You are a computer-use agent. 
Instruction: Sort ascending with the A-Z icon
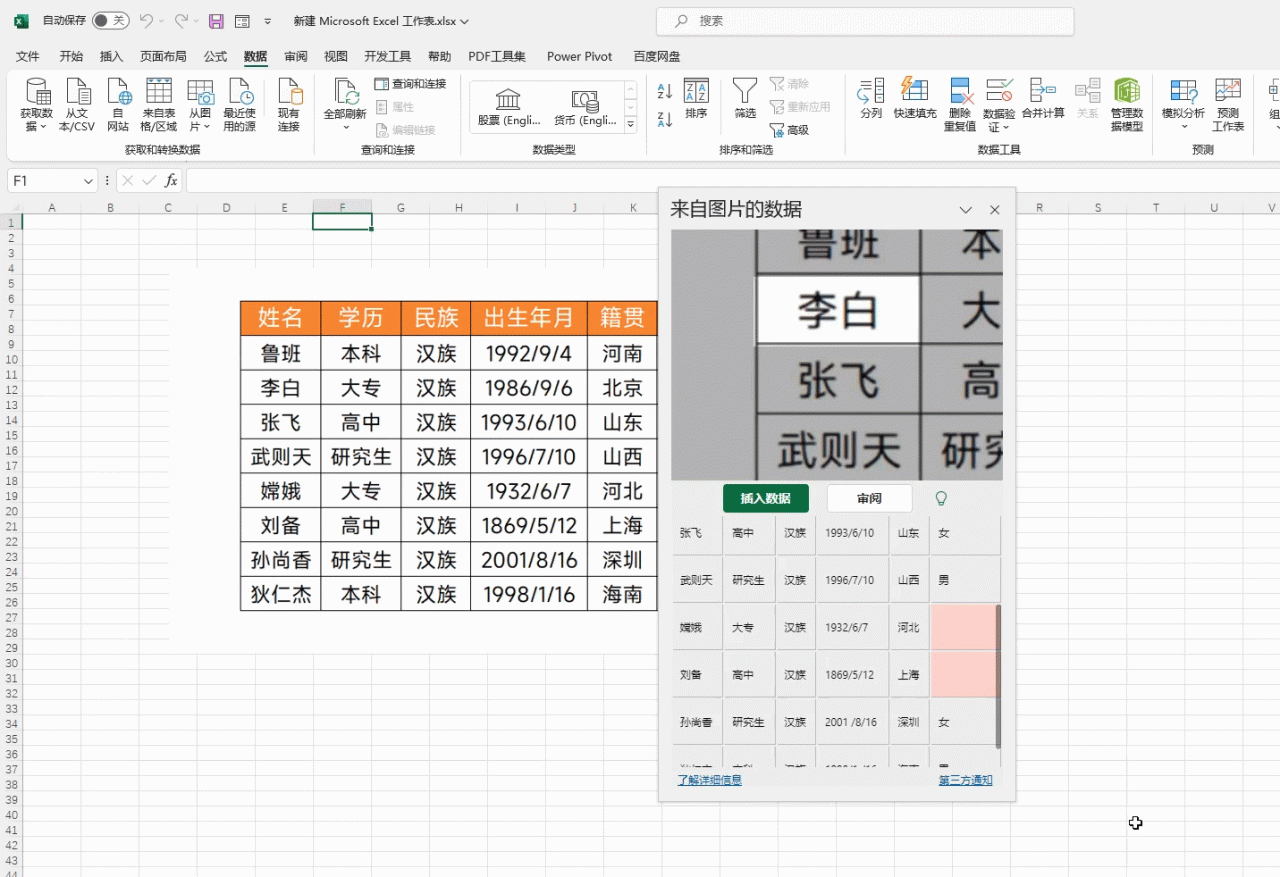click(x=665, y=92)
